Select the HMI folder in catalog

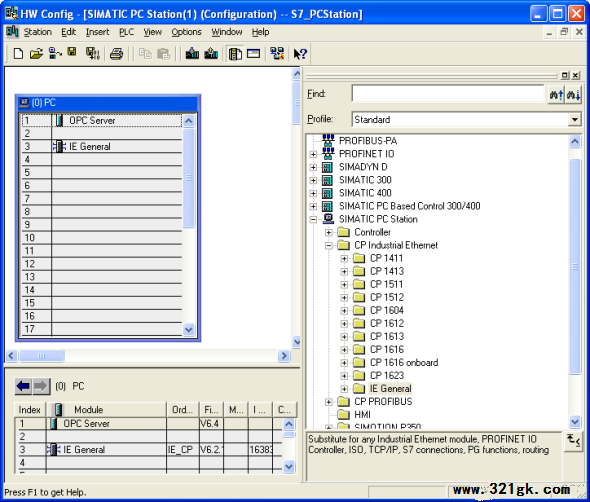point(362,415)
